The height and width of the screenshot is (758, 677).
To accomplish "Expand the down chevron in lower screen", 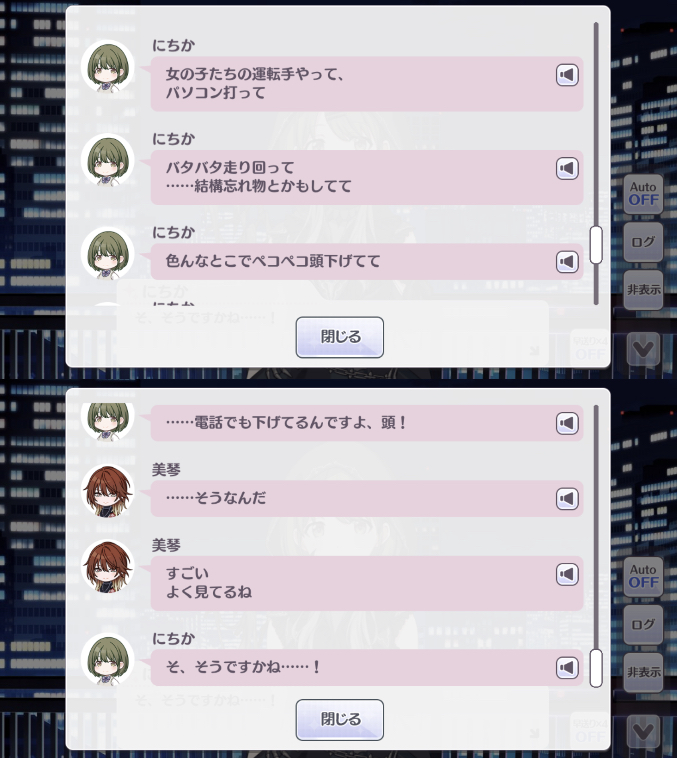I will 643,731.
